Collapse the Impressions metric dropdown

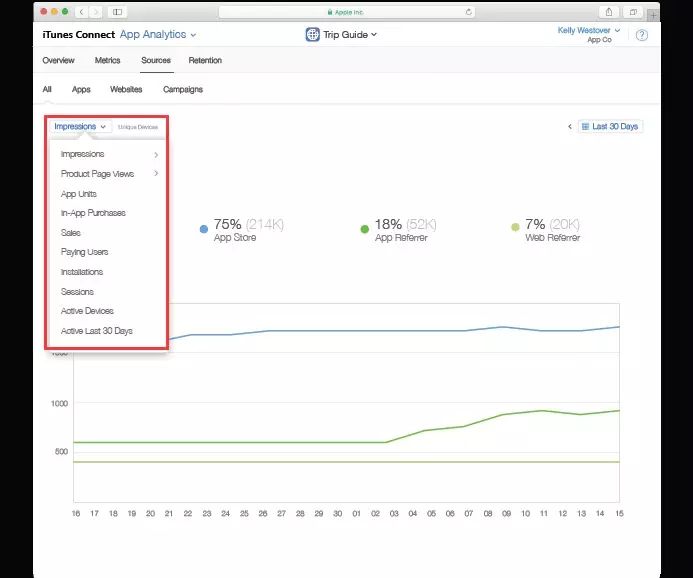pyautogui.click(x=80, y=126)
